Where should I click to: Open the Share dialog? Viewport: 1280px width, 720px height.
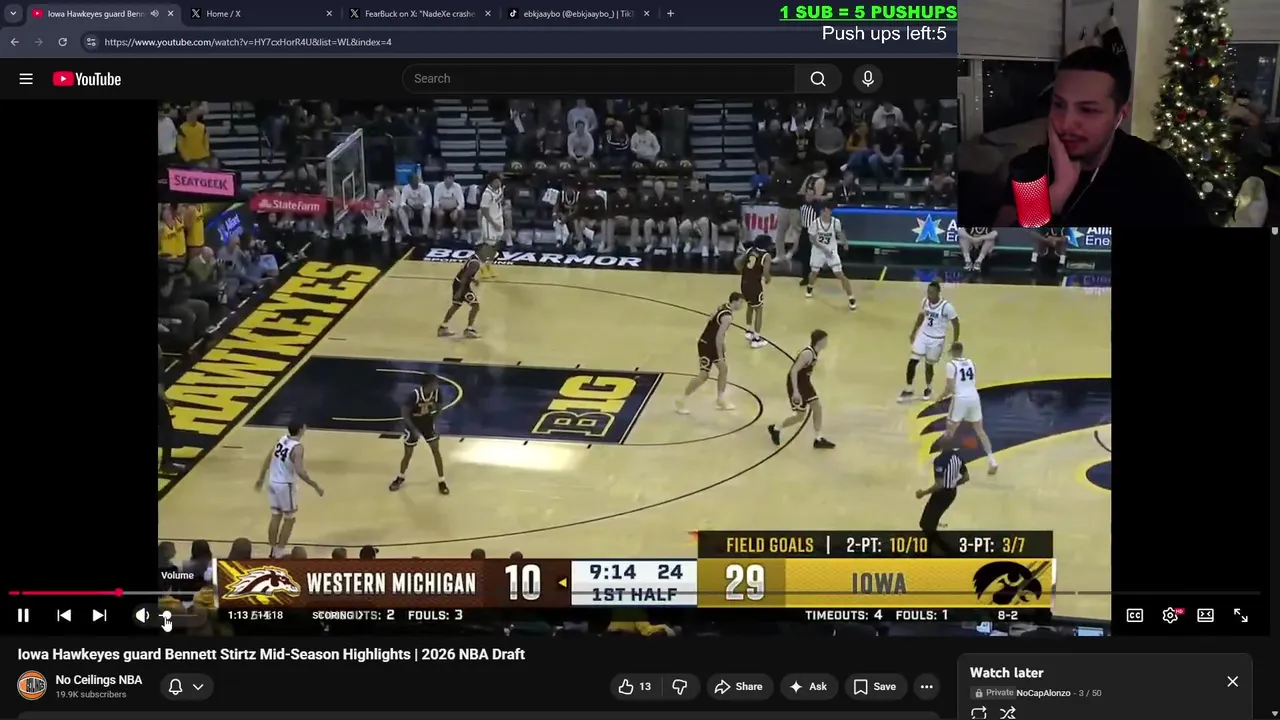pyautogui.click(x=738, y=686)
